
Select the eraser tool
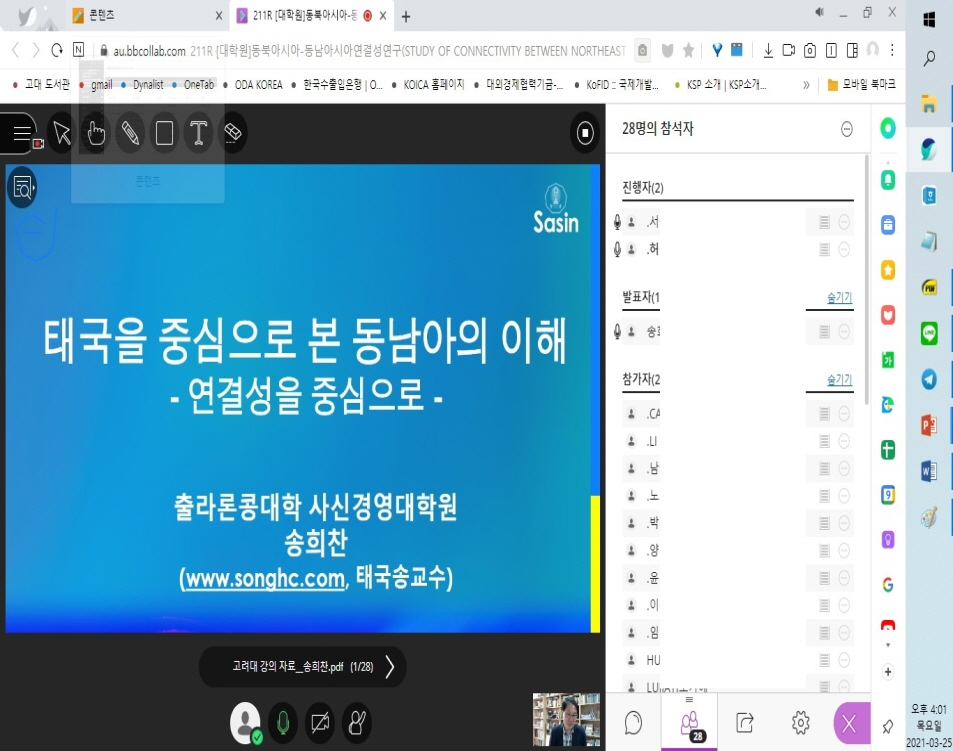pos(232,133)
